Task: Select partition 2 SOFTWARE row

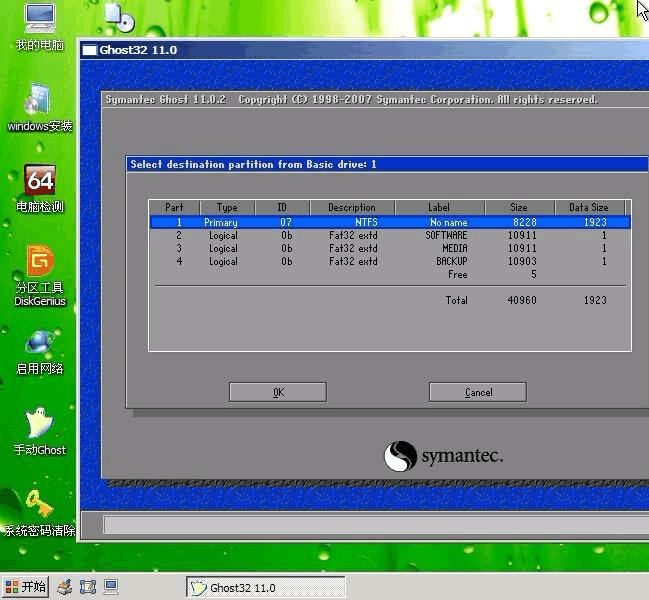Action: (390, 235)
